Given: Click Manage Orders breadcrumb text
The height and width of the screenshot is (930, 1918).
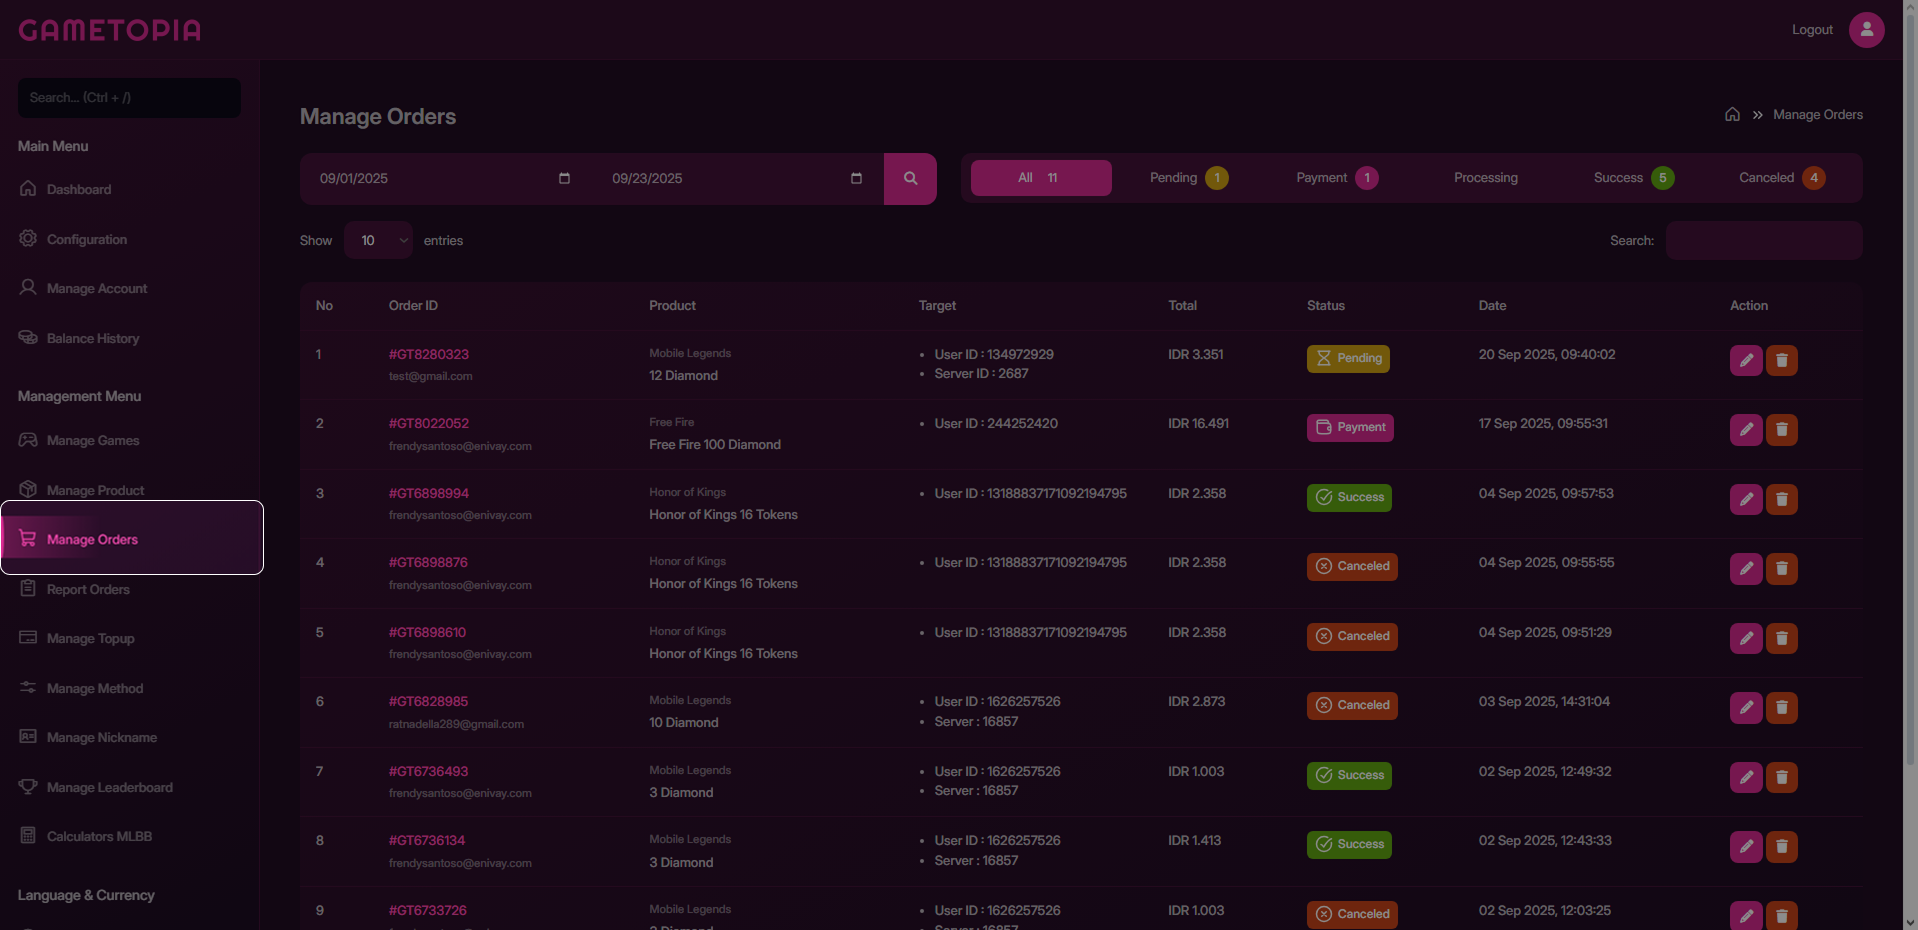Looking at the screenshot, I should coord(1818,115).
